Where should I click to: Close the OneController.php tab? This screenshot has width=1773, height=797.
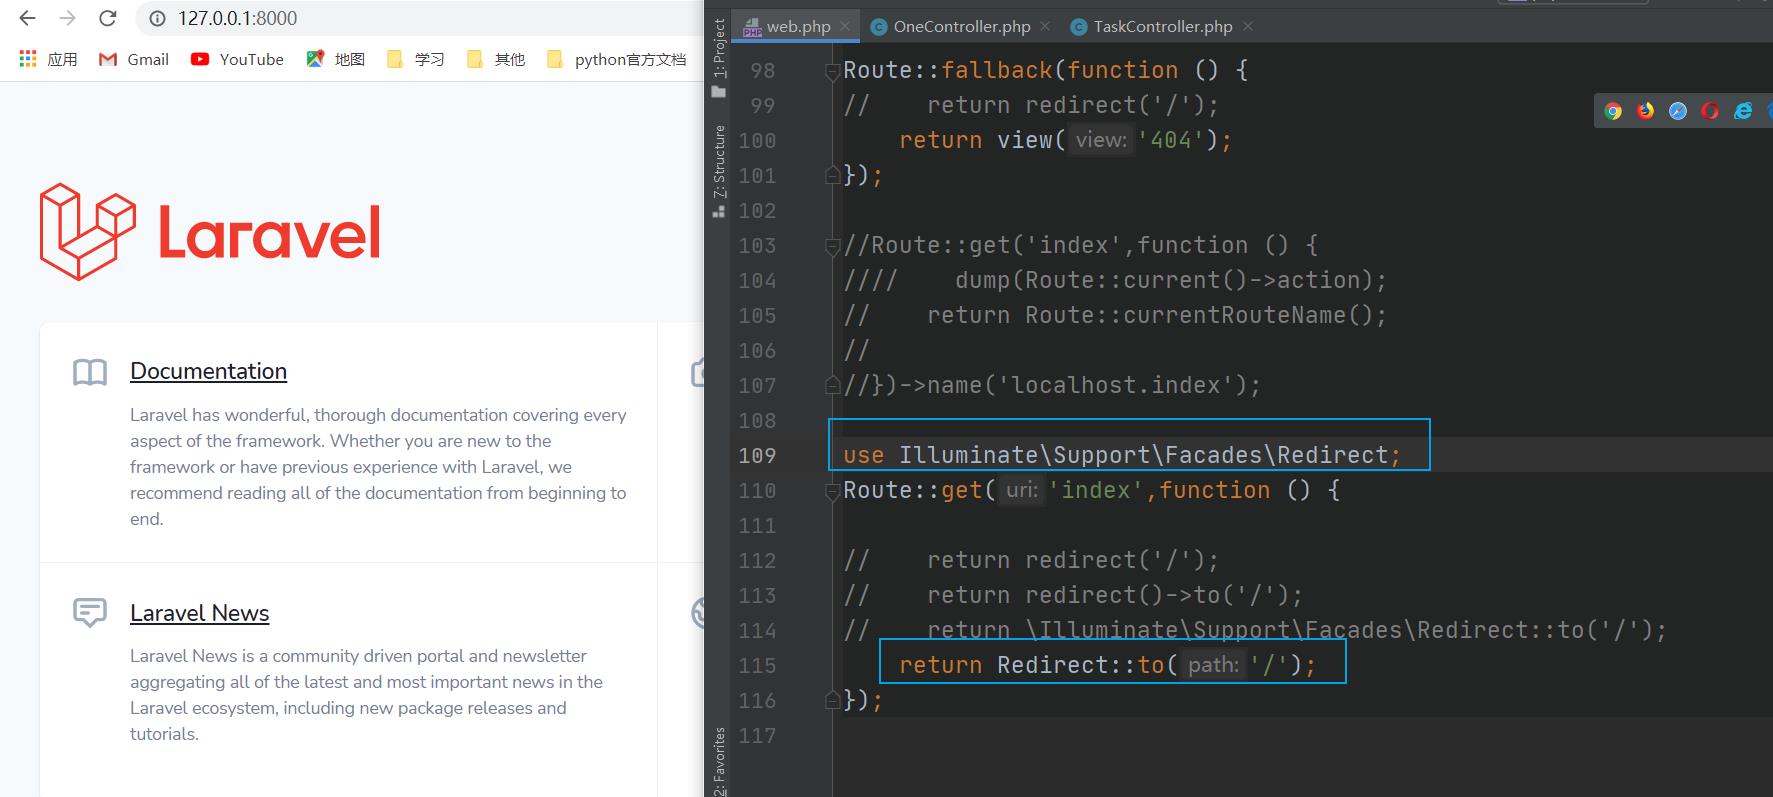pyautogui.click(x=1045, y=26)
